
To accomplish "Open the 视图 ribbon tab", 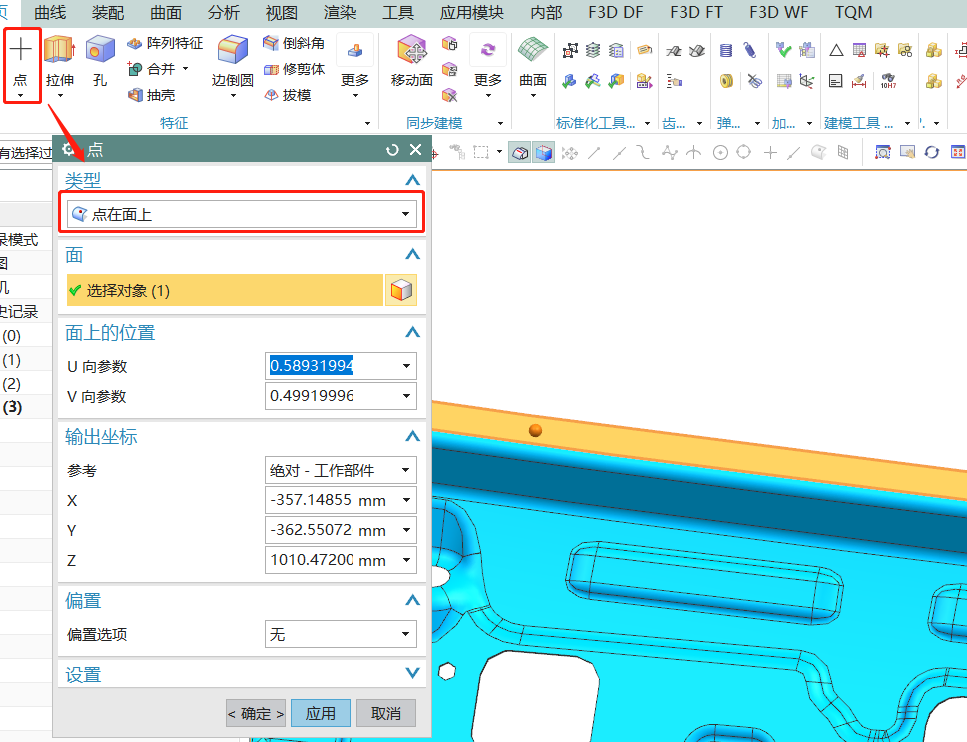I will pos(281,12).
